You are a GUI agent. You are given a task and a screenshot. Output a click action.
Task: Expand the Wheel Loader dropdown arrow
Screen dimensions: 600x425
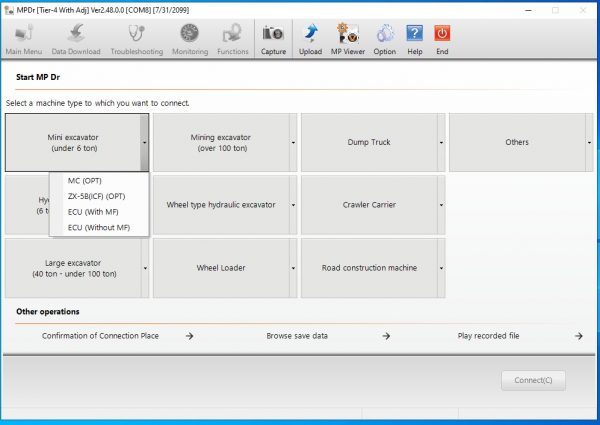click(x=293, y=268)
